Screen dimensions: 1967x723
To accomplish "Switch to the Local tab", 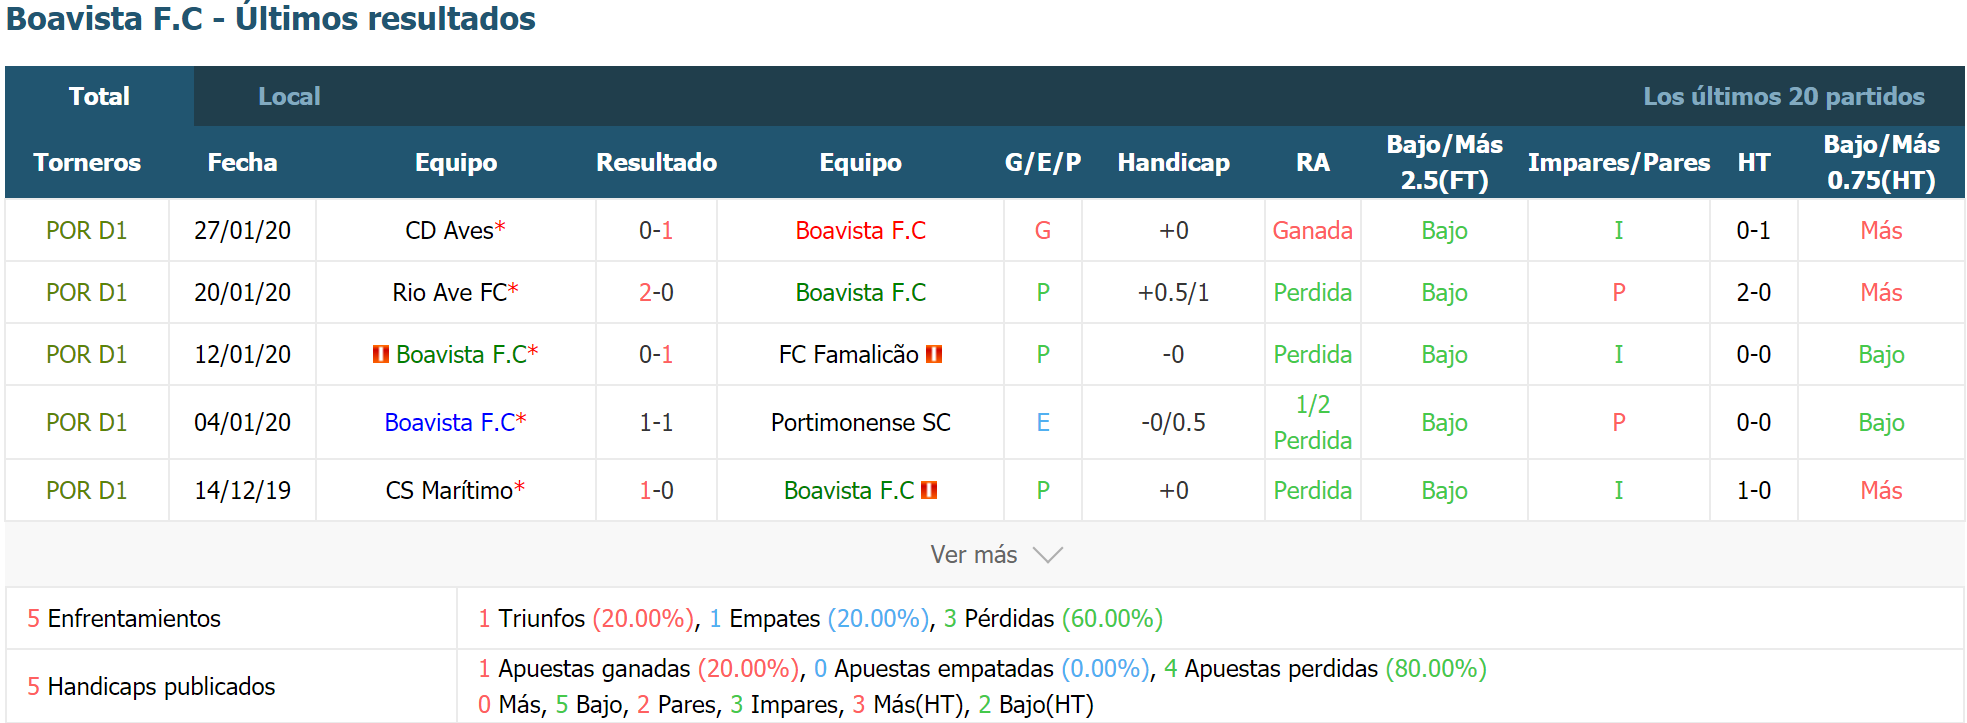I will [289, 96].
